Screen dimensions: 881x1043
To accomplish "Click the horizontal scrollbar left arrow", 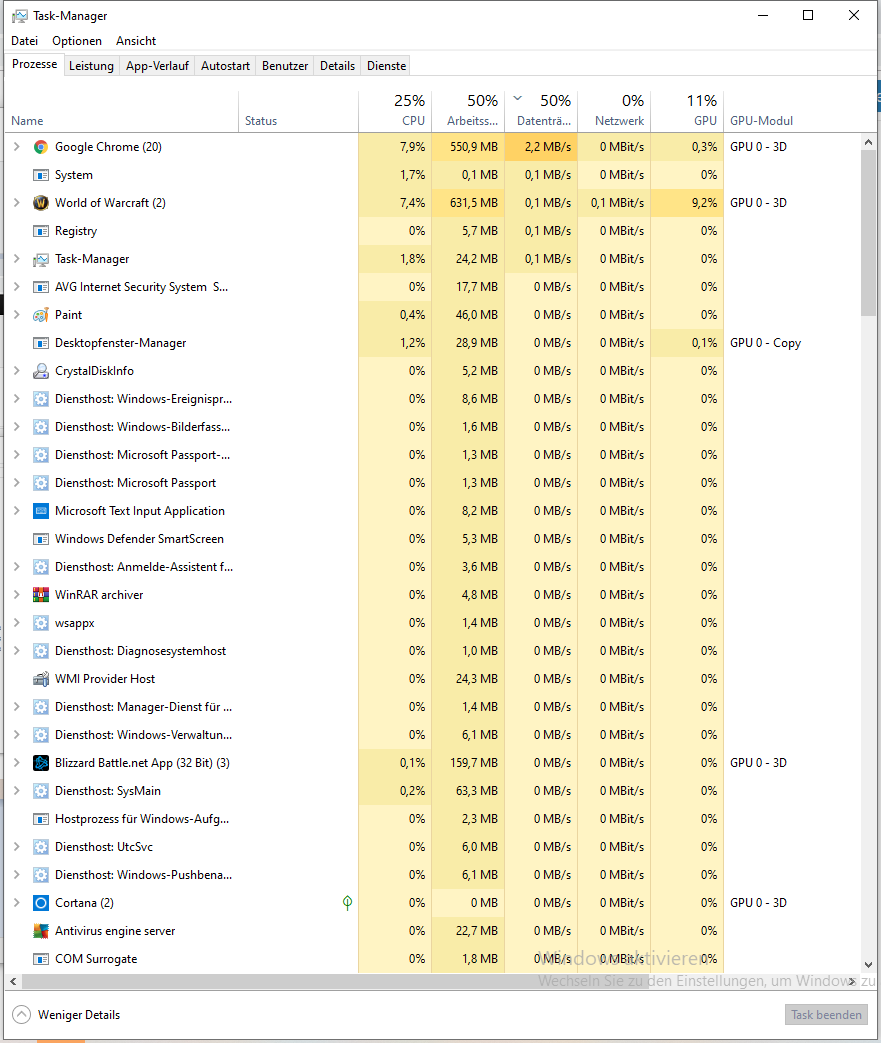I will tap(13, 981).
